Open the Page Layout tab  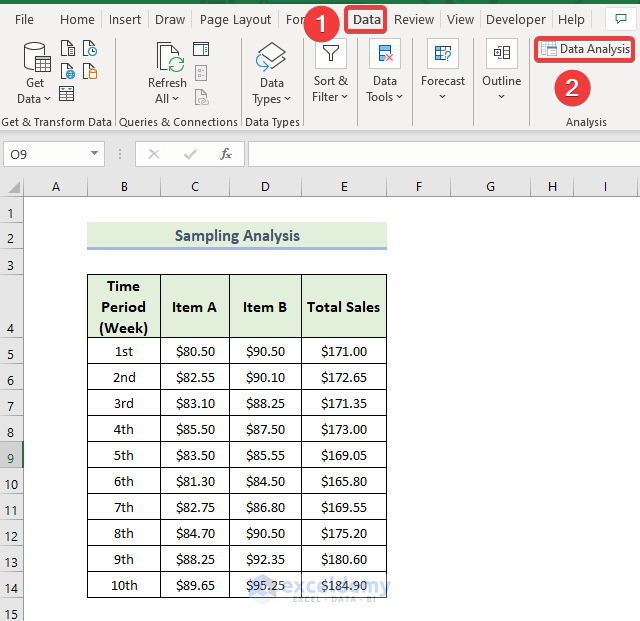coord(235,19)
